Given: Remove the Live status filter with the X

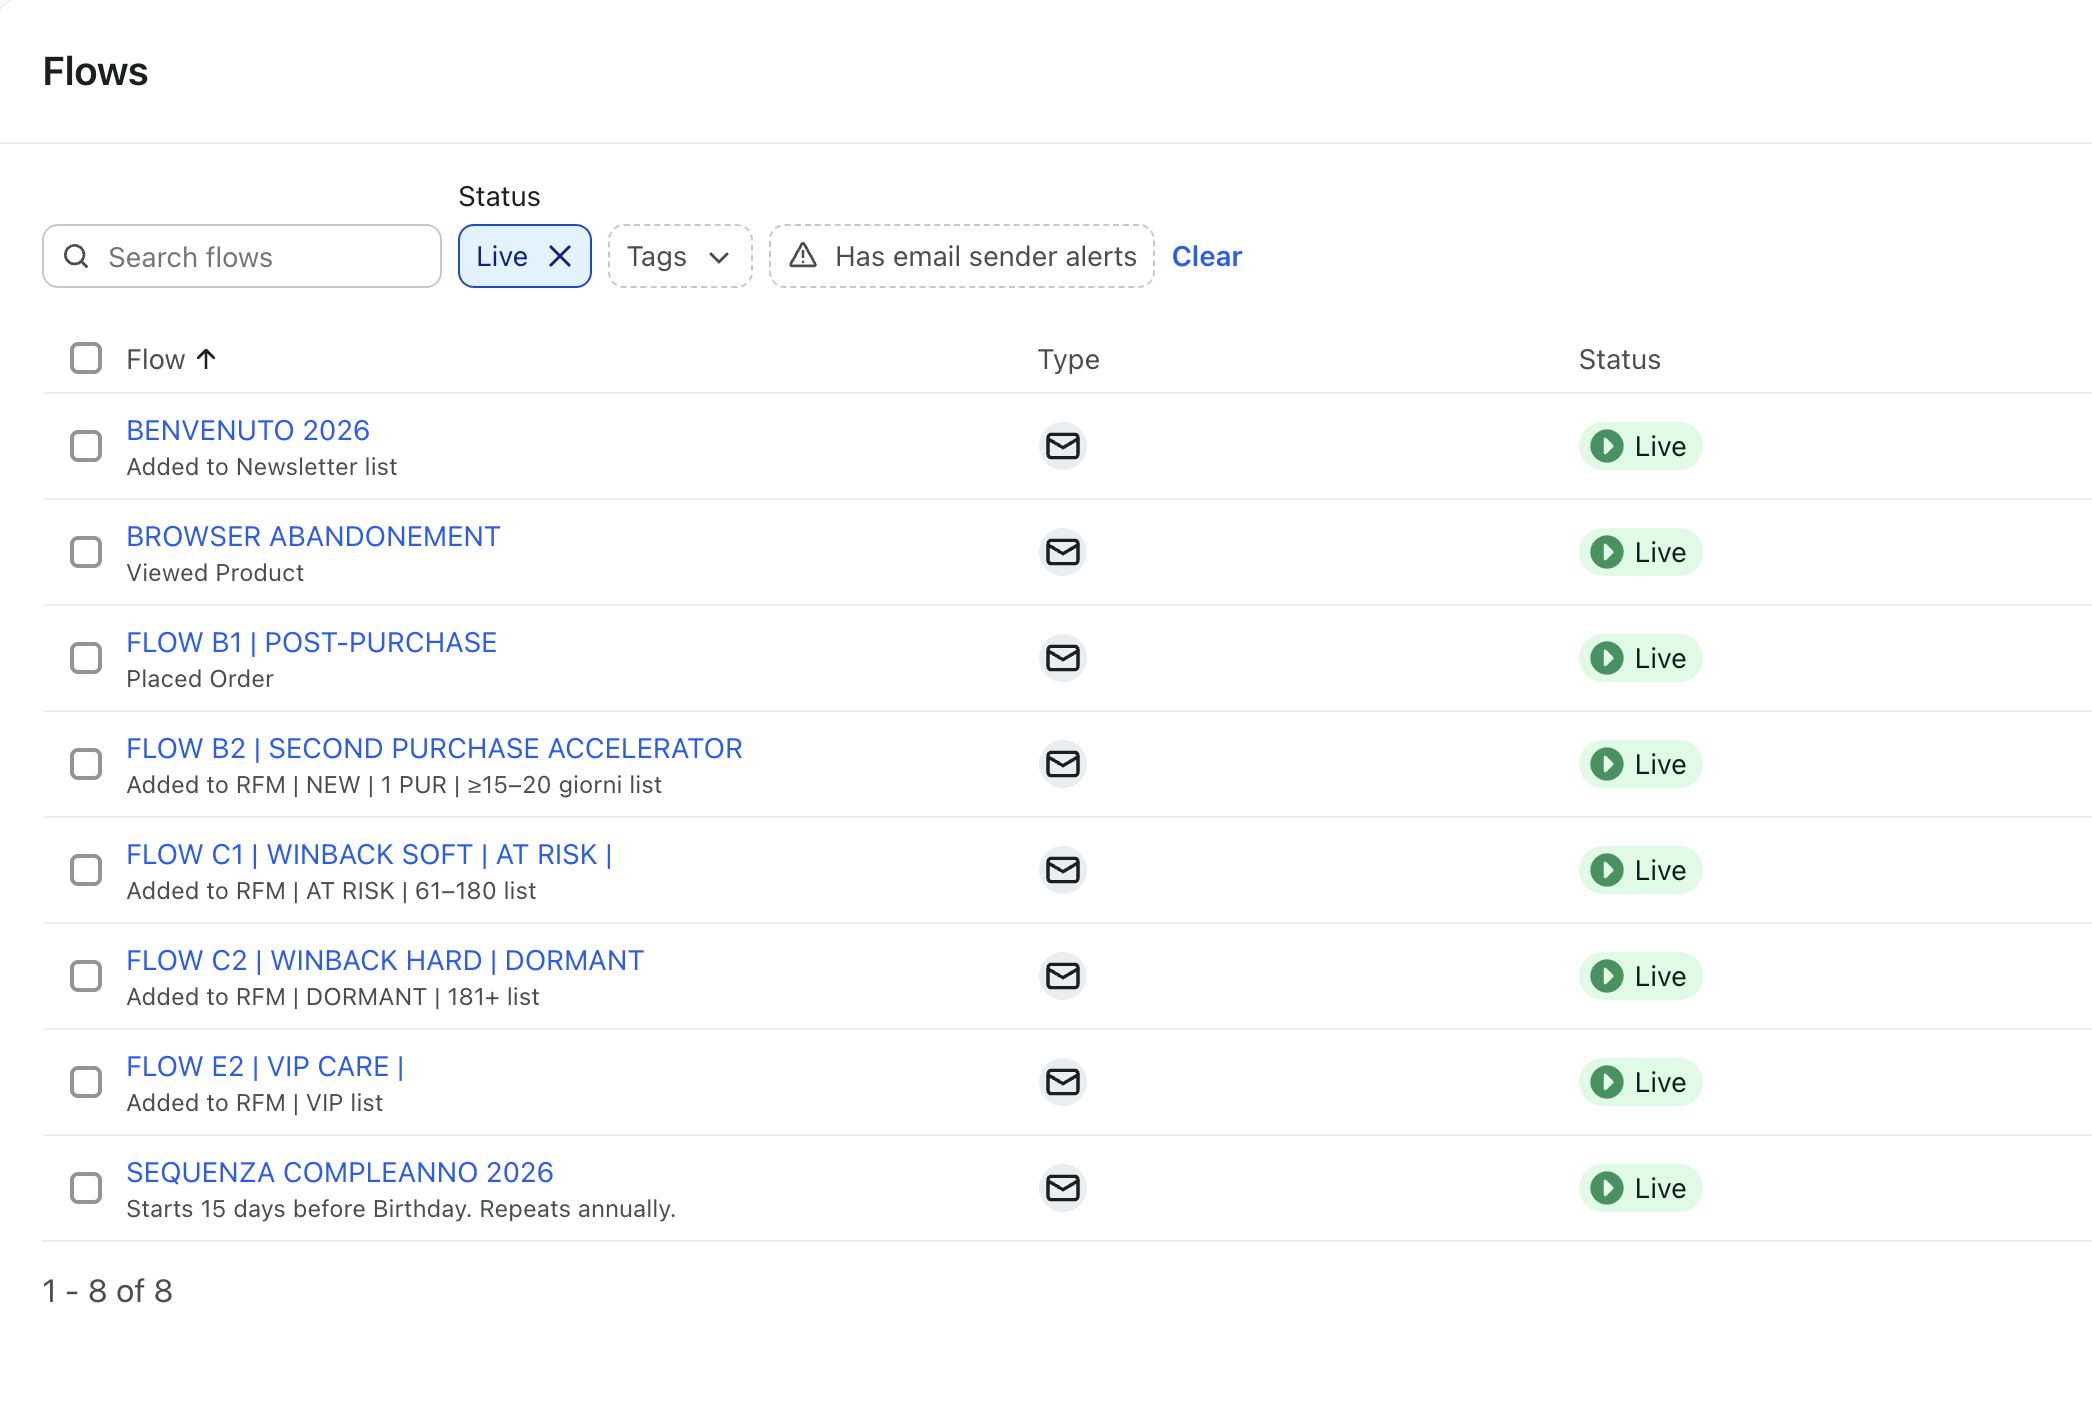Looking at the screenshot, I should pyautogui.click(x=560, y=257).
